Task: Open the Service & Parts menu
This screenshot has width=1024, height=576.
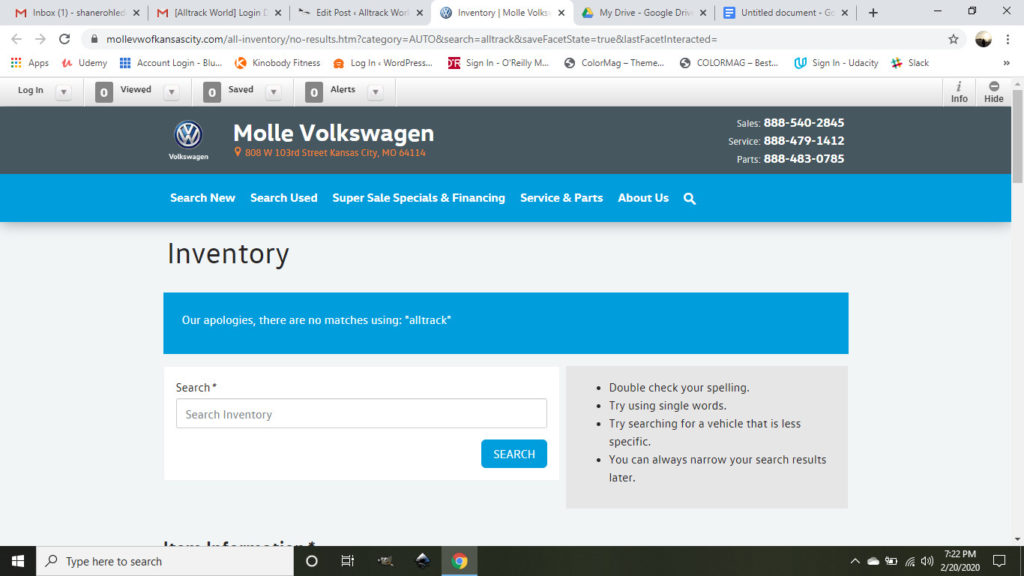Action: tap(561, 198)
